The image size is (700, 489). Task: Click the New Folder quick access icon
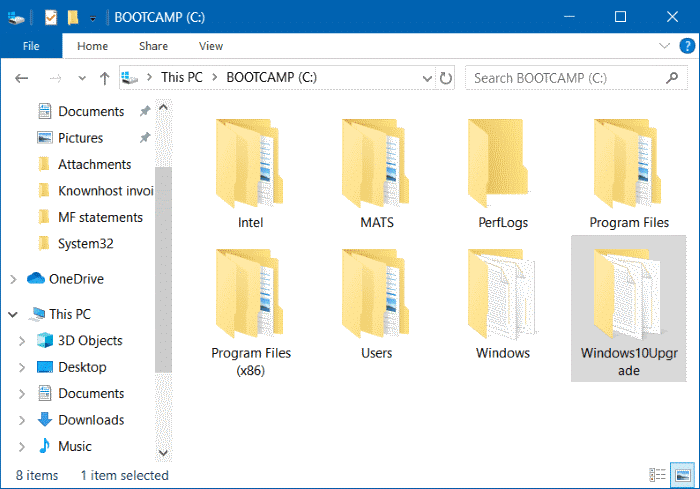pyautogui.click(x=73, y=17)
